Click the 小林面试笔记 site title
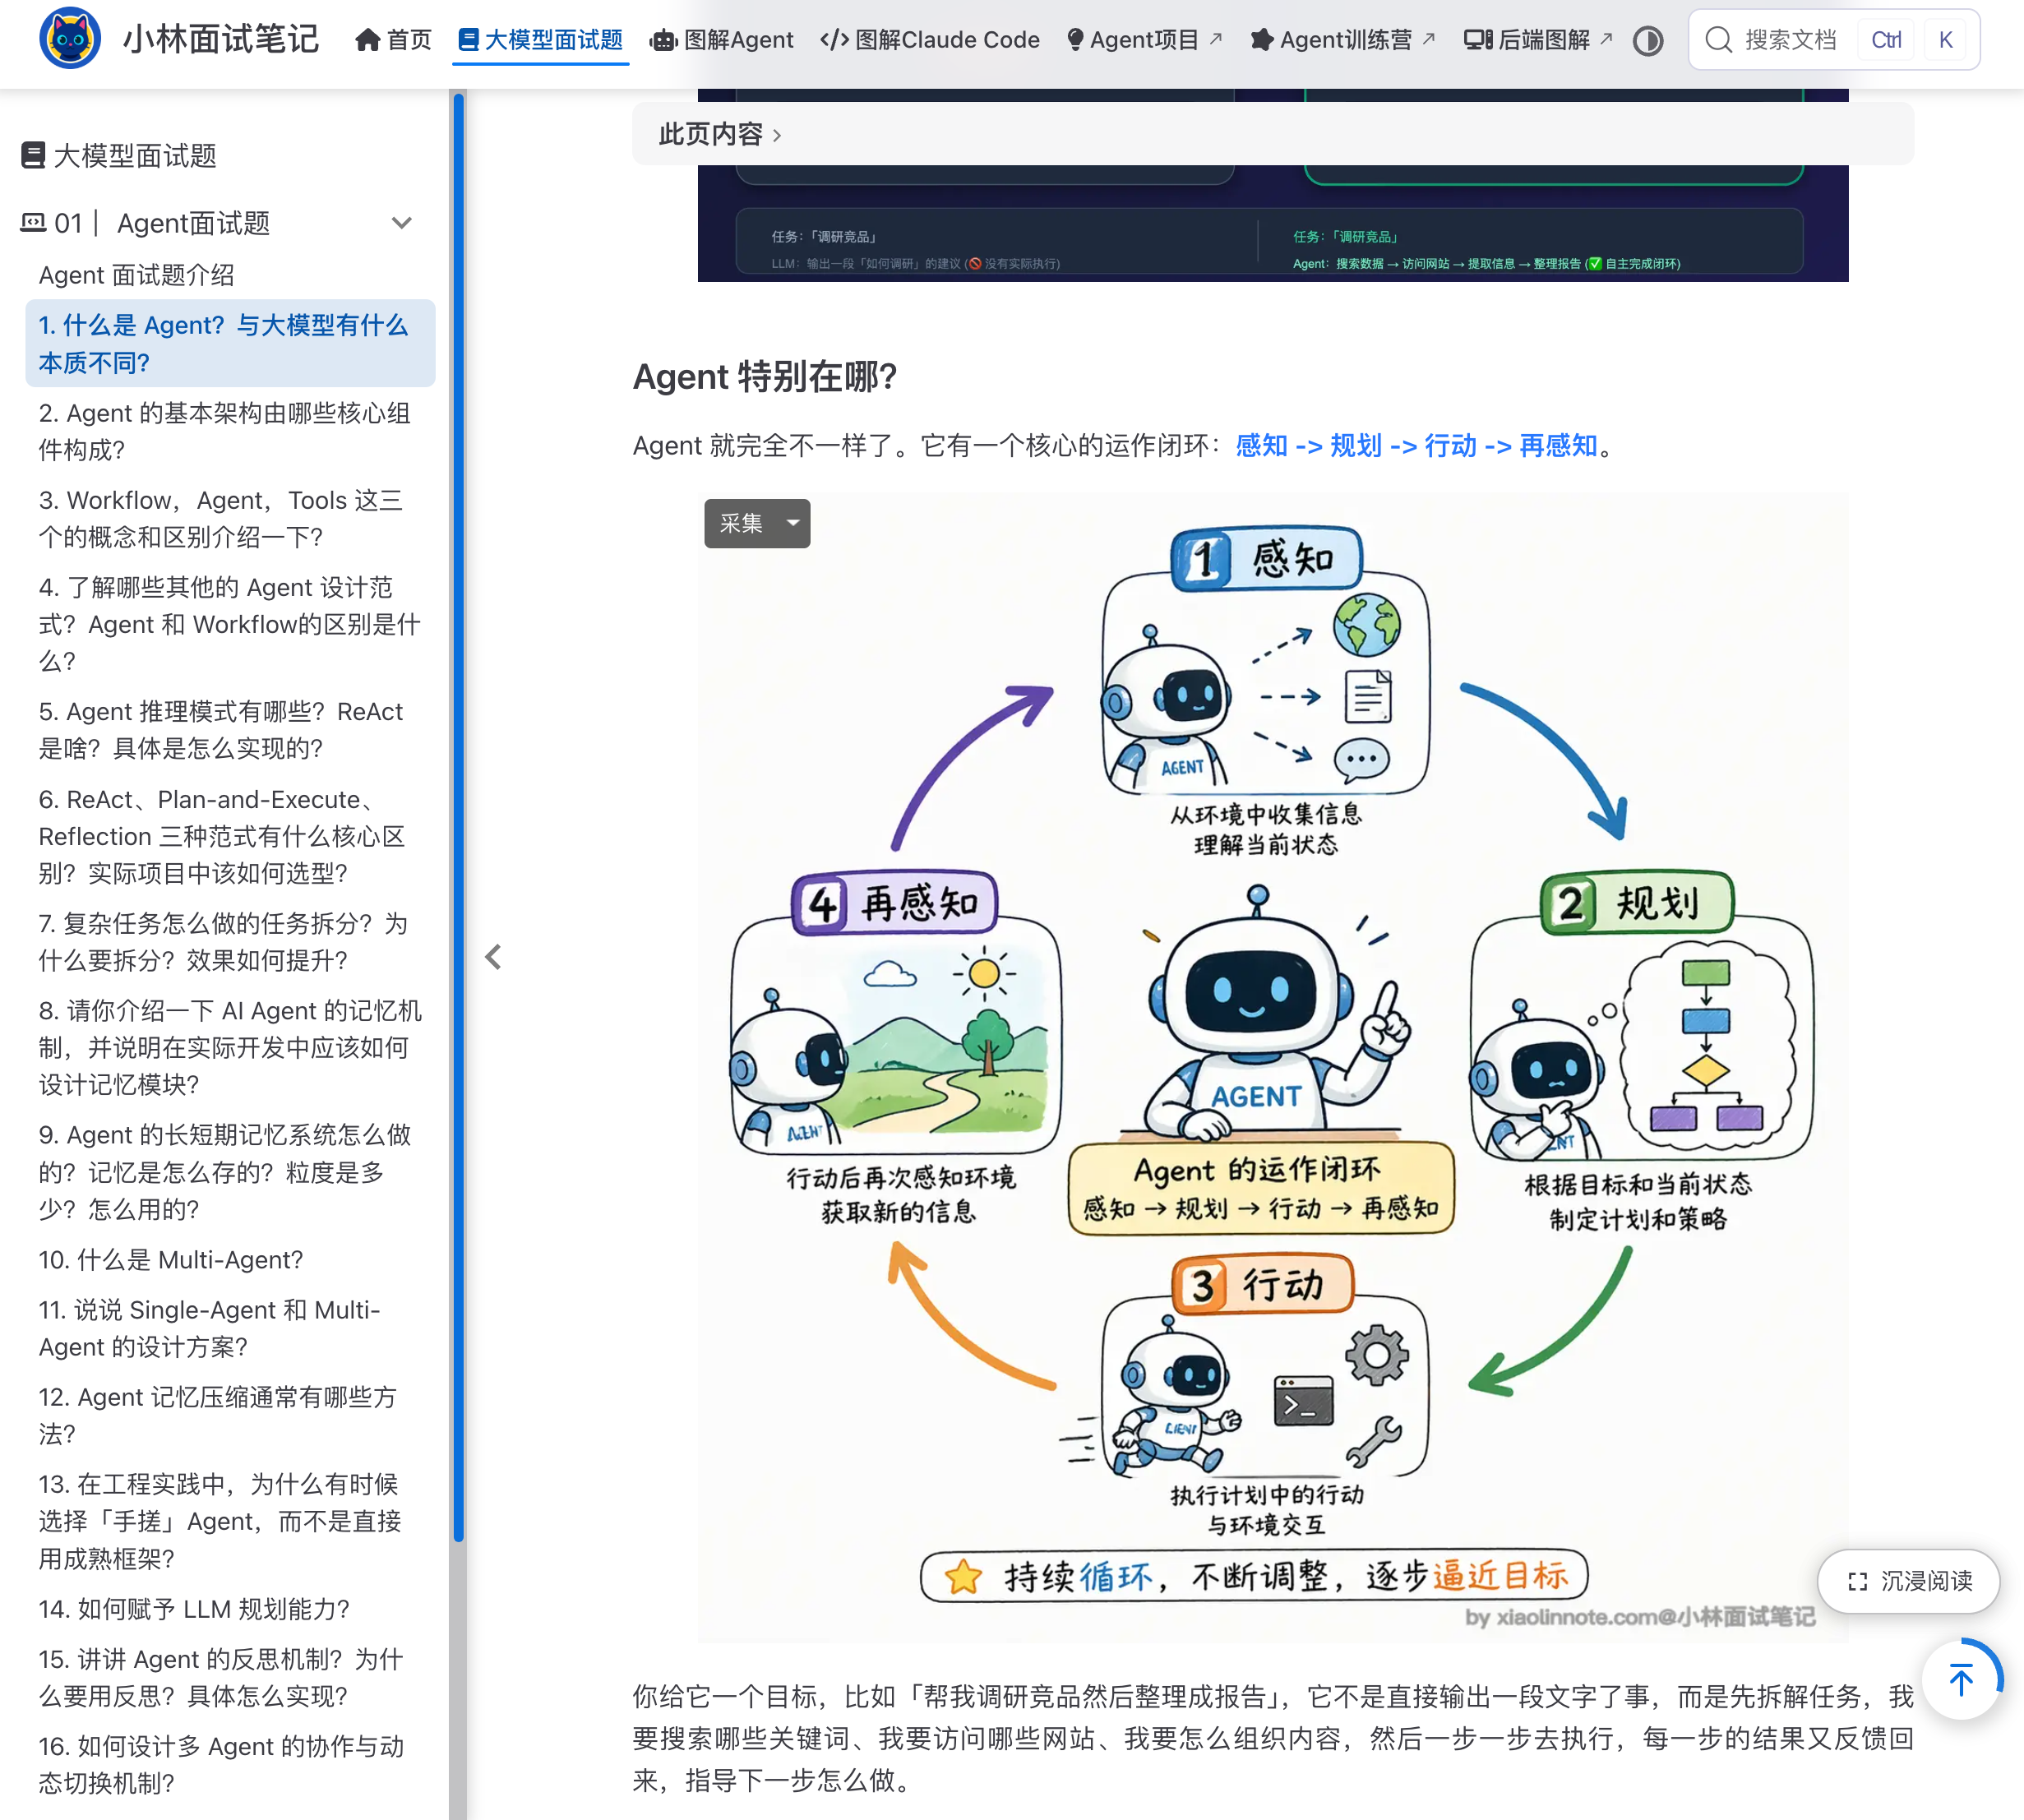This screenshot has height=1820, width=2024. pos(221,39)
